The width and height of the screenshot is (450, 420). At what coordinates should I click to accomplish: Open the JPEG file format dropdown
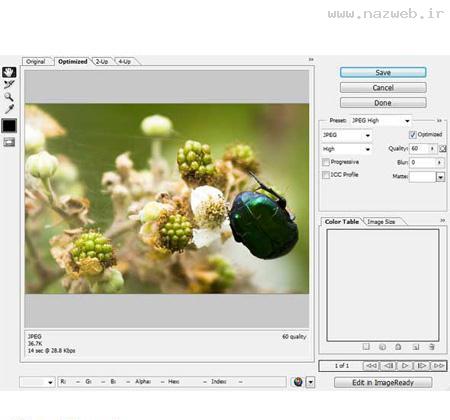pyautogui.click(x=346, y=135)
